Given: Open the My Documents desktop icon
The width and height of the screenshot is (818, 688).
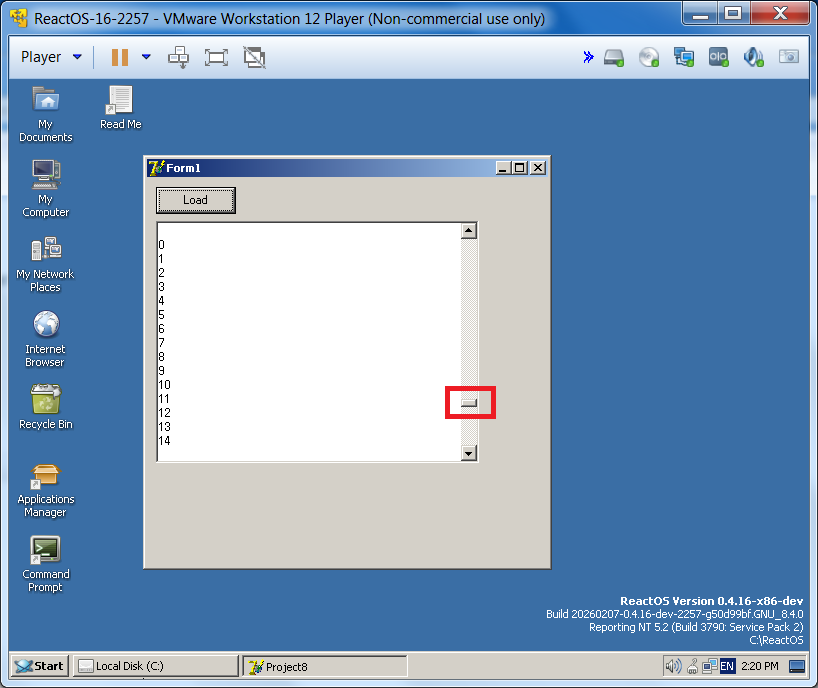Looking at the screenshot, I should [x=46, y=101].
